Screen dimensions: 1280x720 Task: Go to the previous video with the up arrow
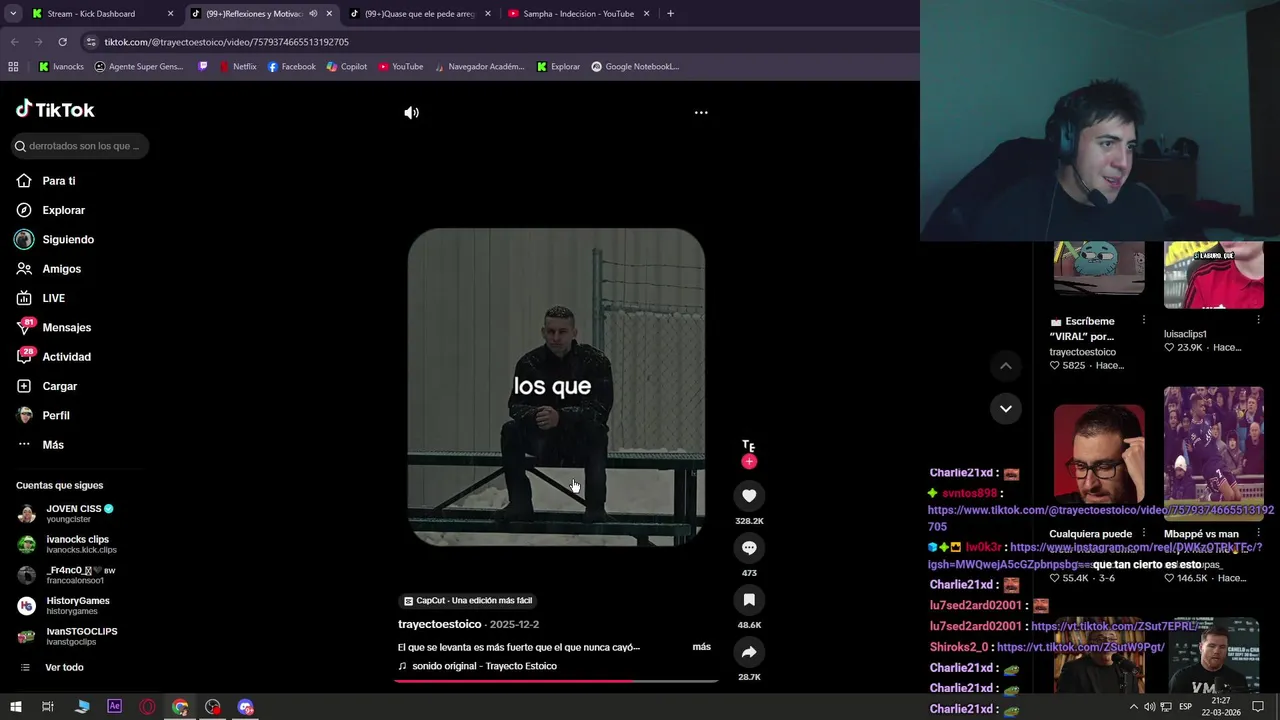point(1006,366)
